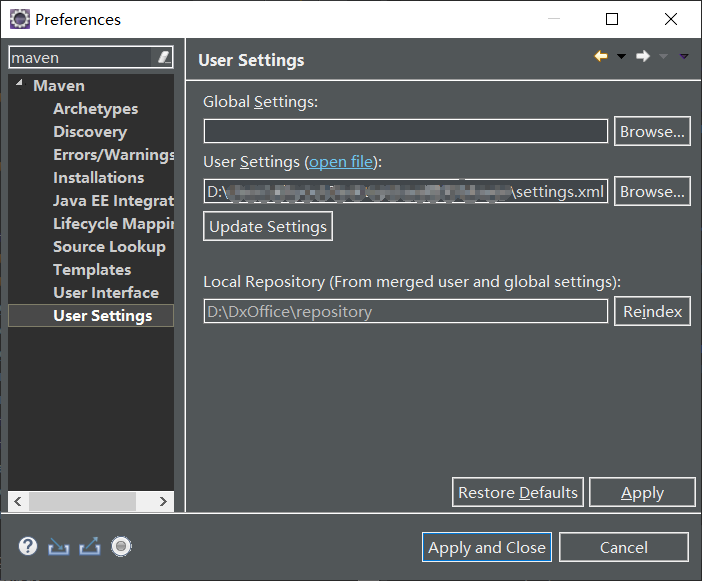Browse for the Global Settings file
Viewport: 702px width, 581px height.
[652, 132]
